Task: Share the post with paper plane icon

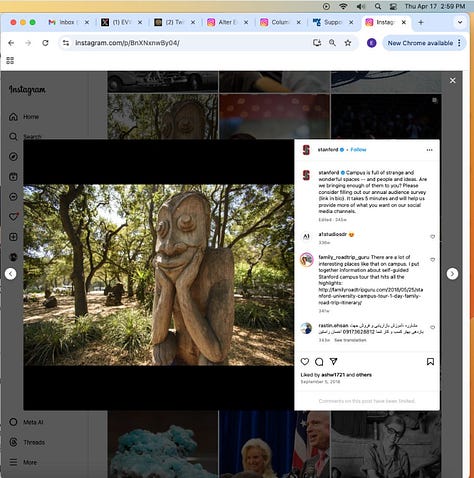Action: click(333, 362)
